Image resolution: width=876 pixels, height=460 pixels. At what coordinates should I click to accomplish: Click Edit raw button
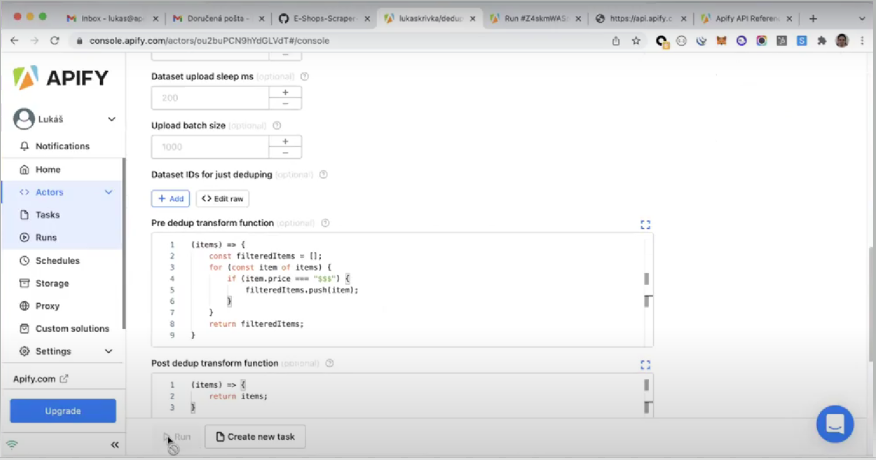(222, 198)
